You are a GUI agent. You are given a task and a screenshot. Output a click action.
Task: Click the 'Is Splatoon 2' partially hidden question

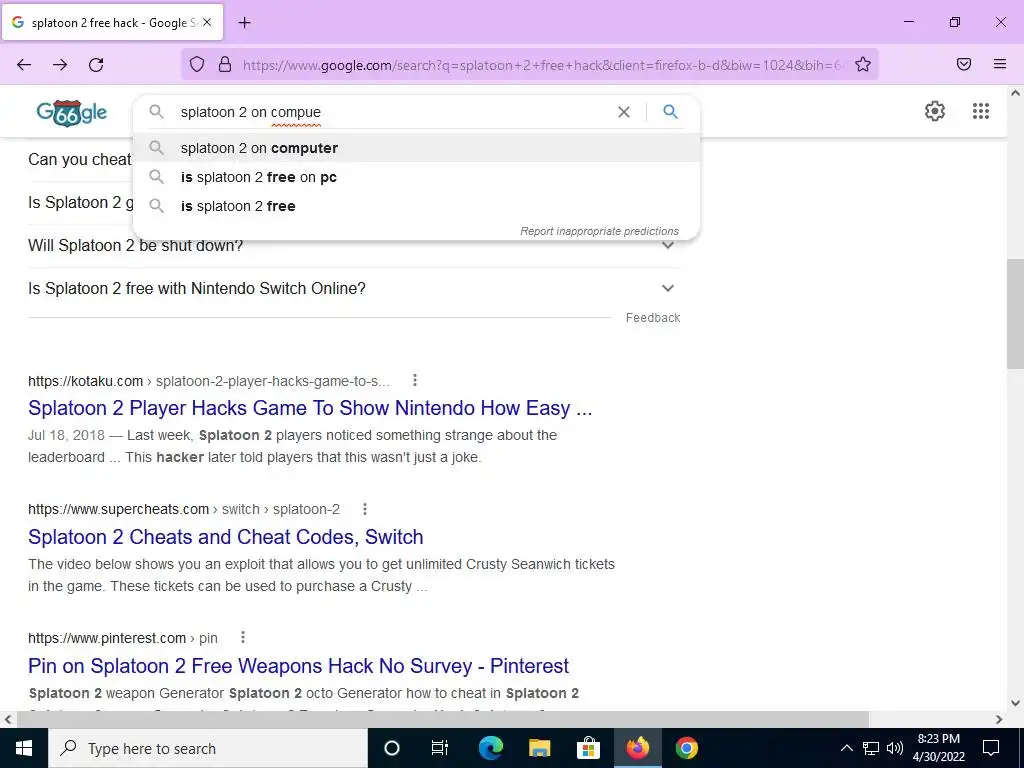[x=80, y=202]
